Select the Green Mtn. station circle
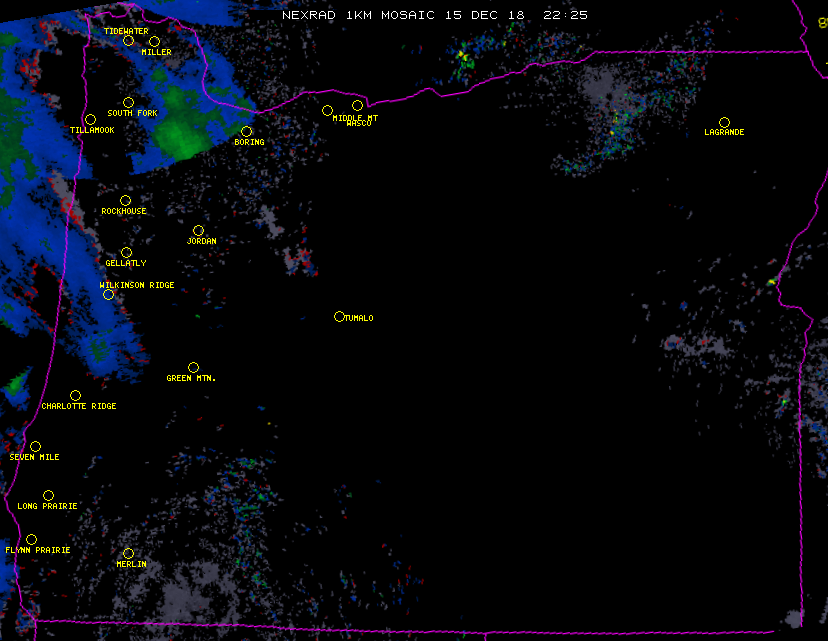The height and width of the screenshot is (641, 828). click(x=193, y=367)
